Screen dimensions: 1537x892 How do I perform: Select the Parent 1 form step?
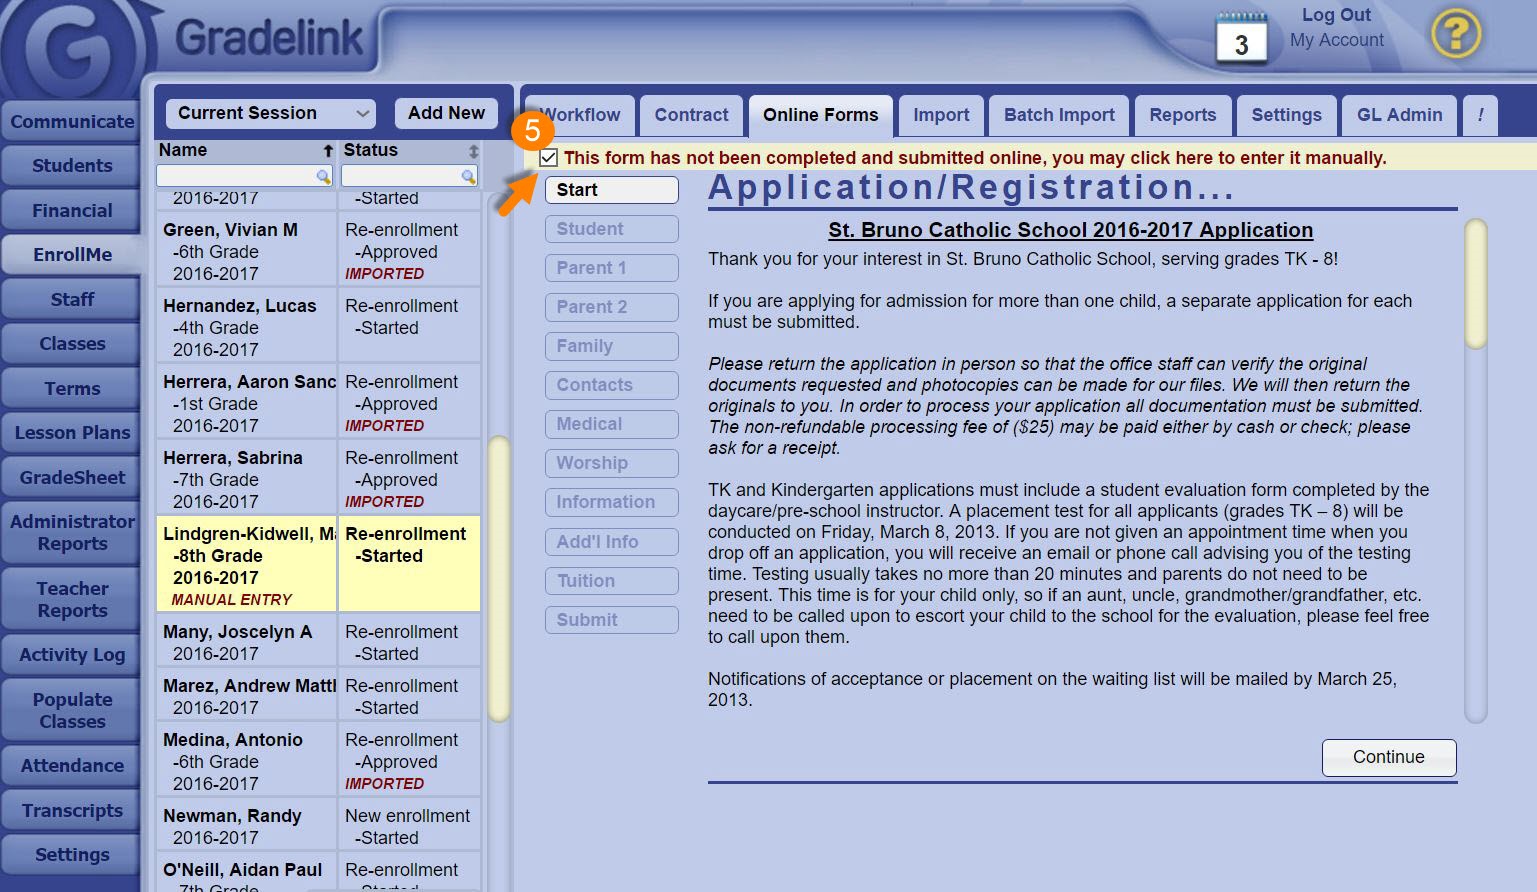pyautogui.click(x=611, y=268)
